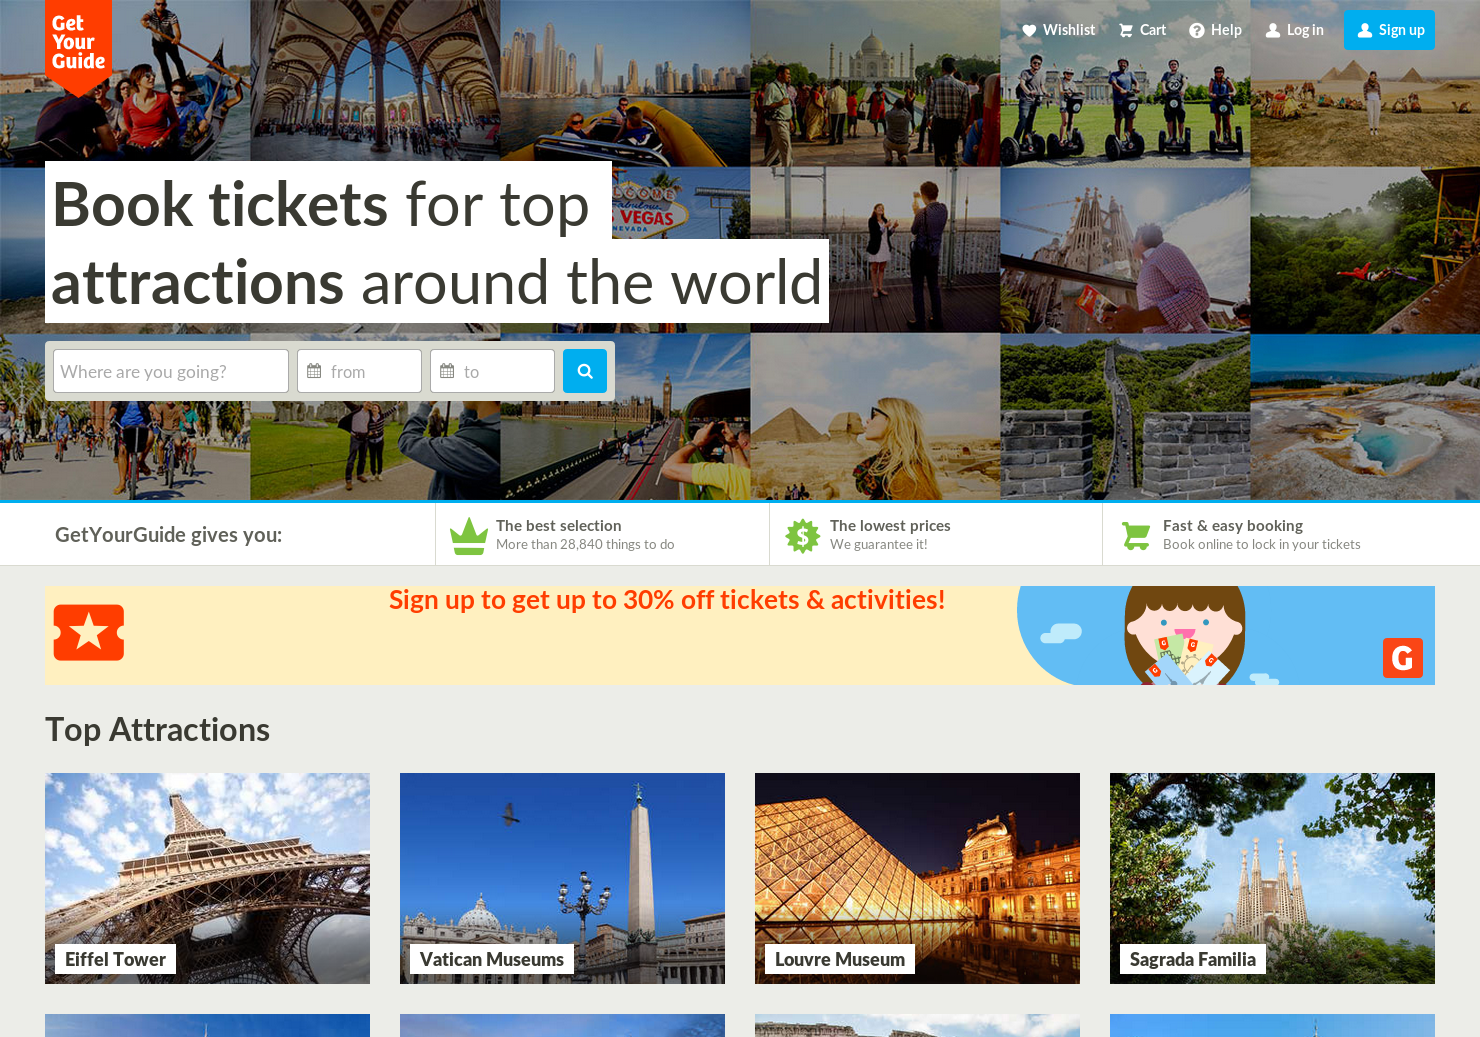1480x1037 pixels.
Task: Open the Louvre Museum attraction
Action: point(917,878)
